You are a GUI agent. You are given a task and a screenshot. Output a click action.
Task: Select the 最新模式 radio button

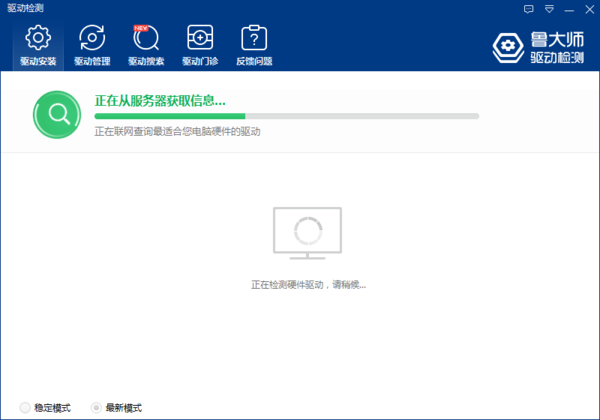point(96,408)
